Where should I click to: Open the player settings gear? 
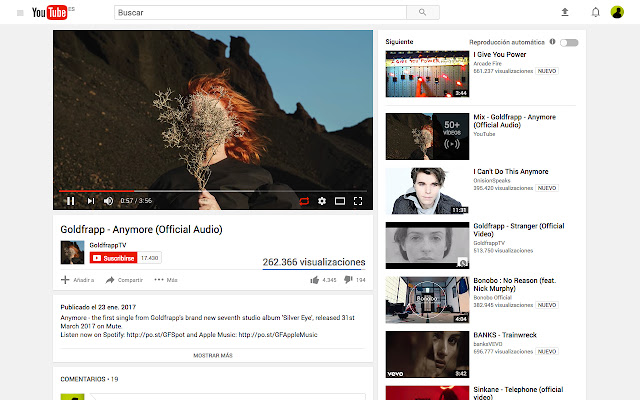pos(322,201)
